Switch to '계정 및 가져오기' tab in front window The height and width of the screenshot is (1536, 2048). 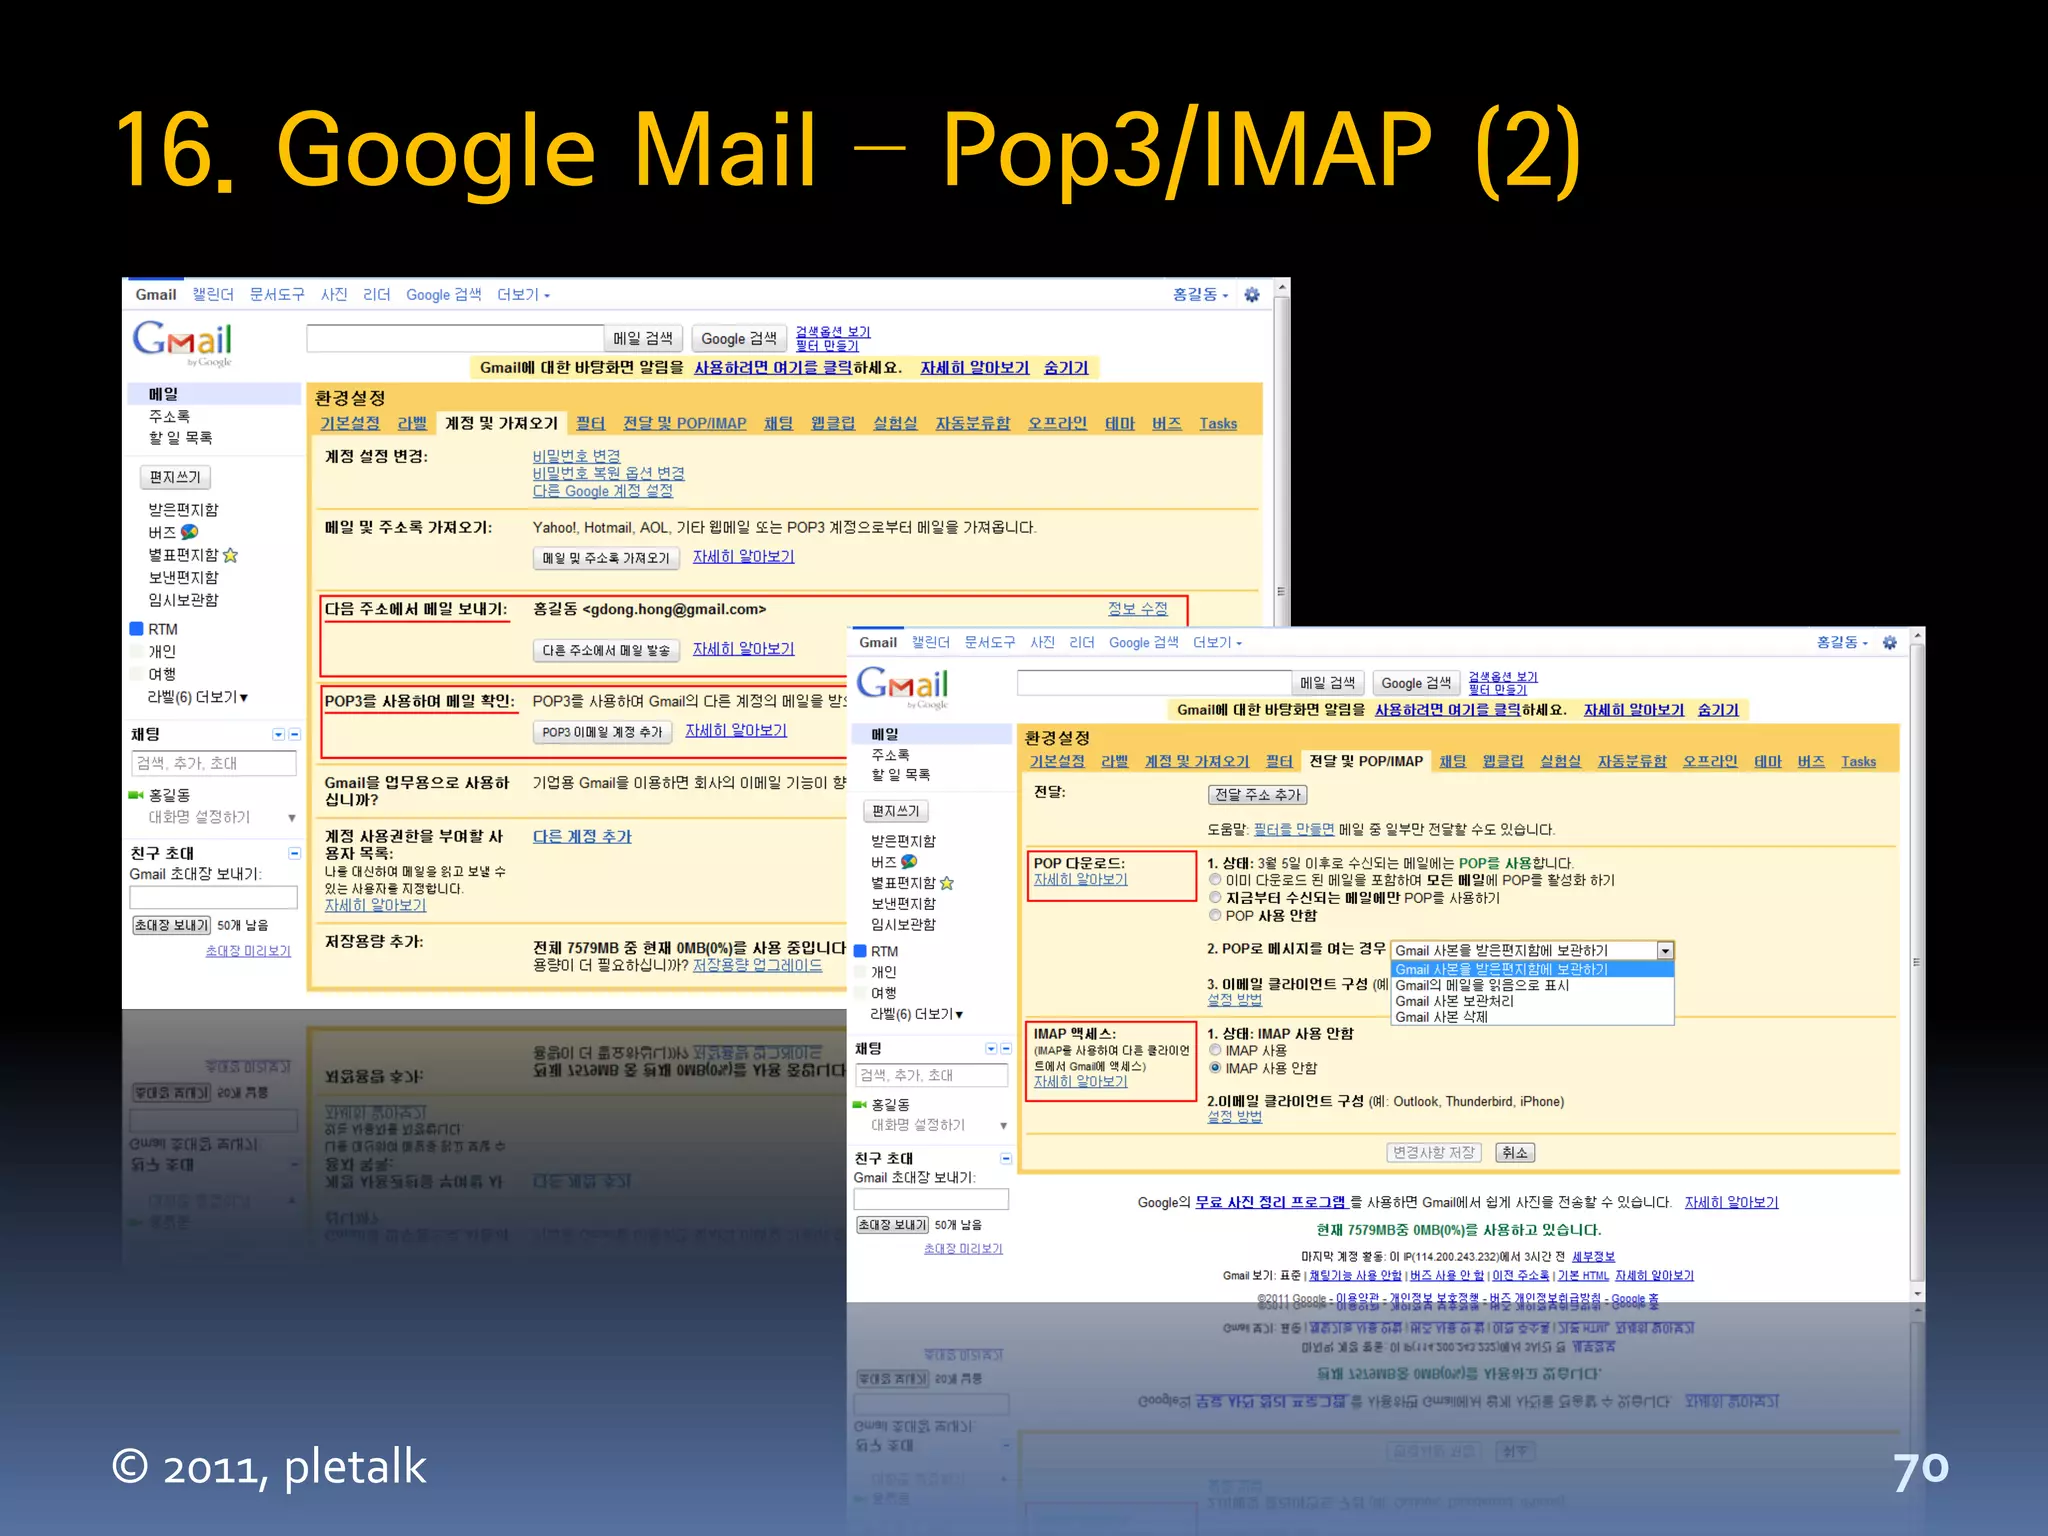point(1196,762)
